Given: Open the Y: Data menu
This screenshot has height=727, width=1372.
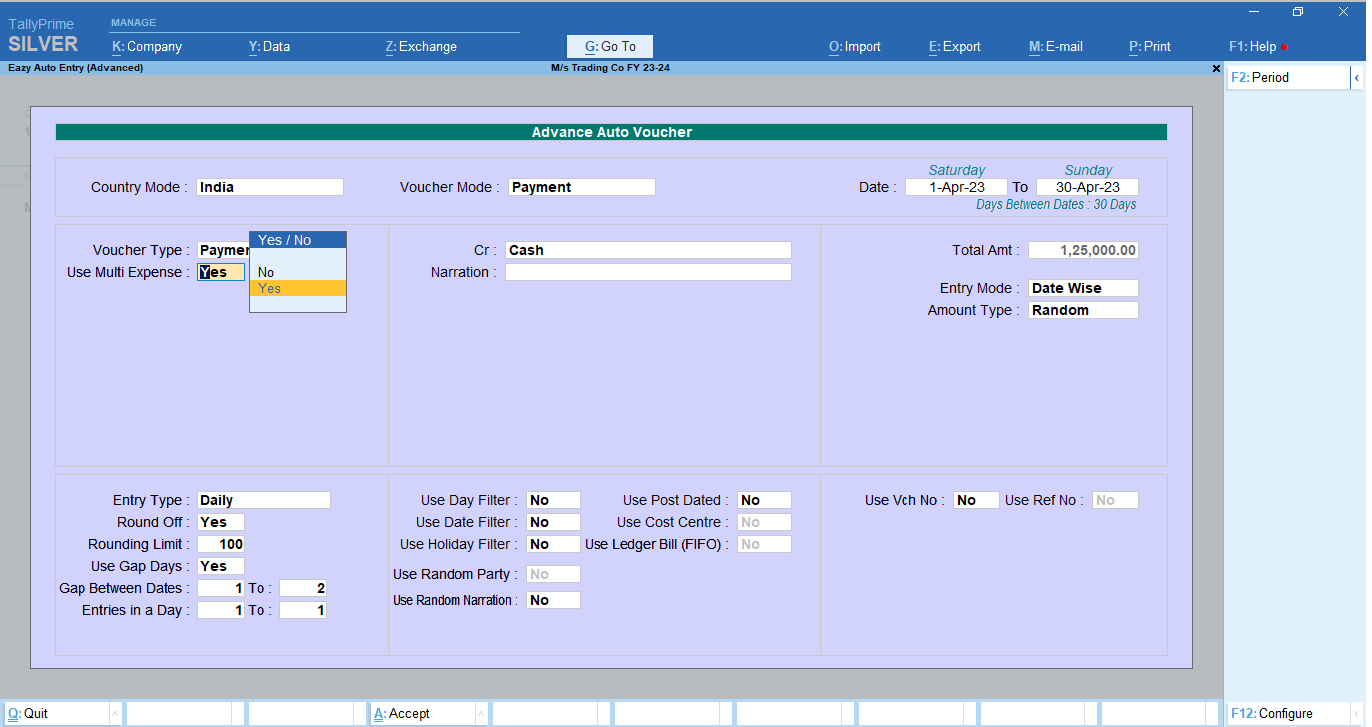Looking at the screenshot, I should pos(269,46).
